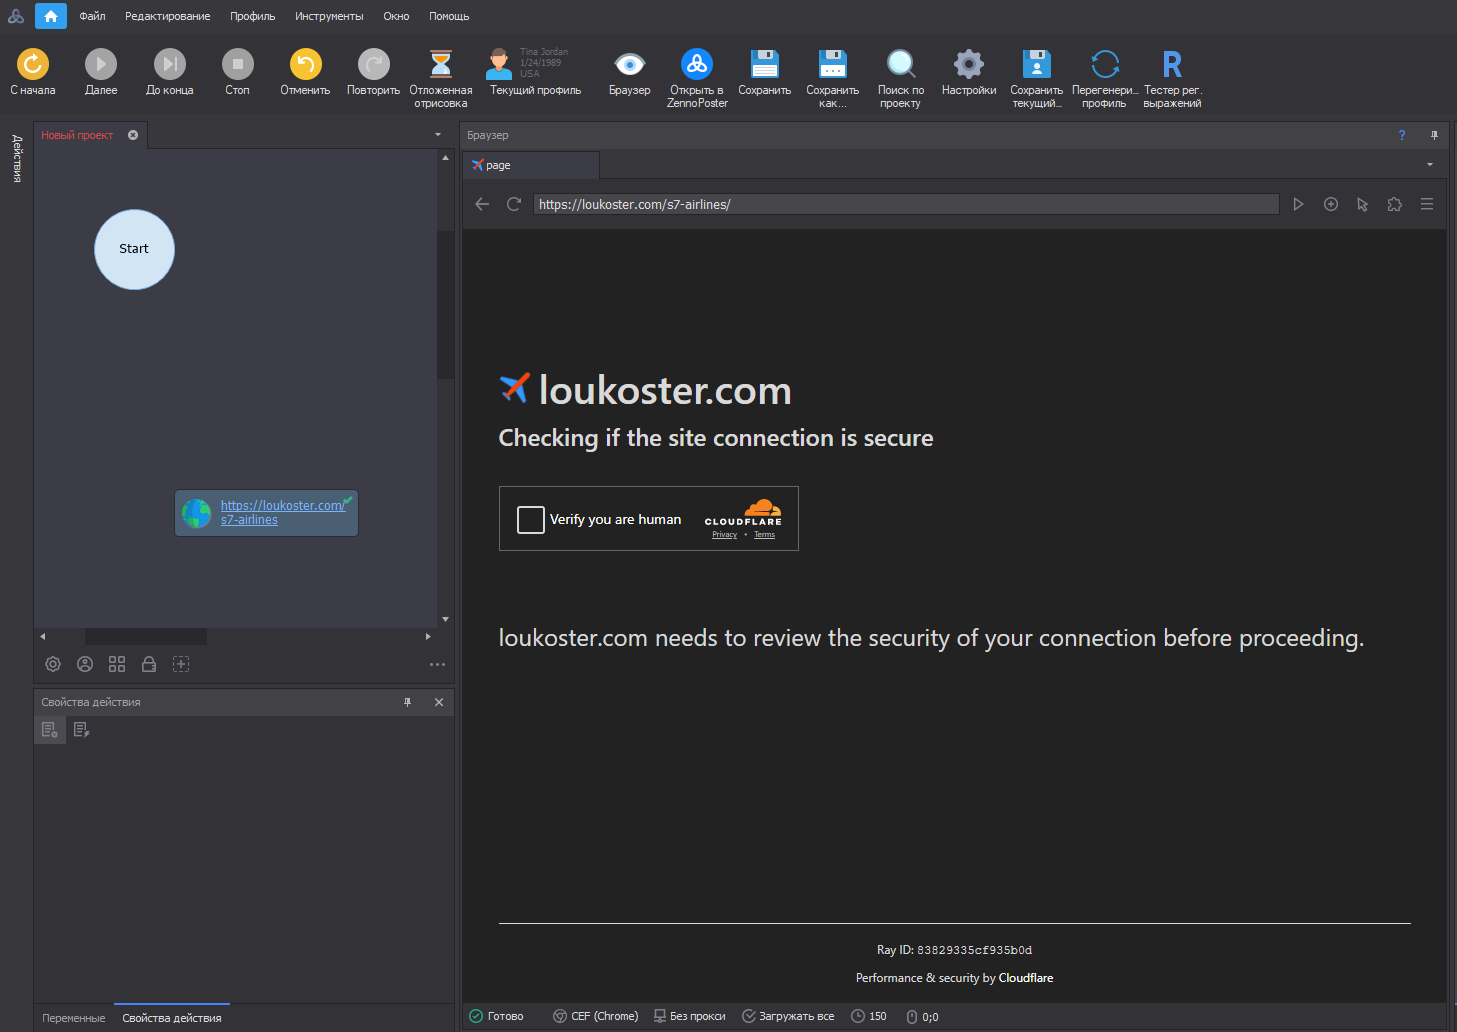Click the browser reload icon
Viewport: 1457px width, 1032px height.
click(x=514, y=204)
